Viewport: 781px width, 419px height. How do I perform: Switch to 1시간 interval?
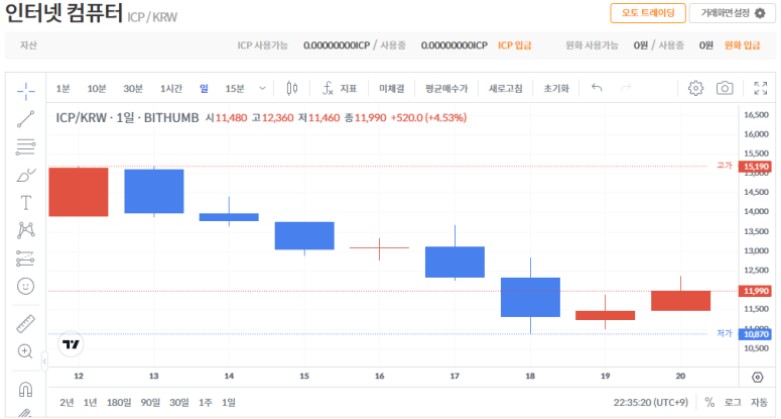pyautogui.click(x=171, y=89)
